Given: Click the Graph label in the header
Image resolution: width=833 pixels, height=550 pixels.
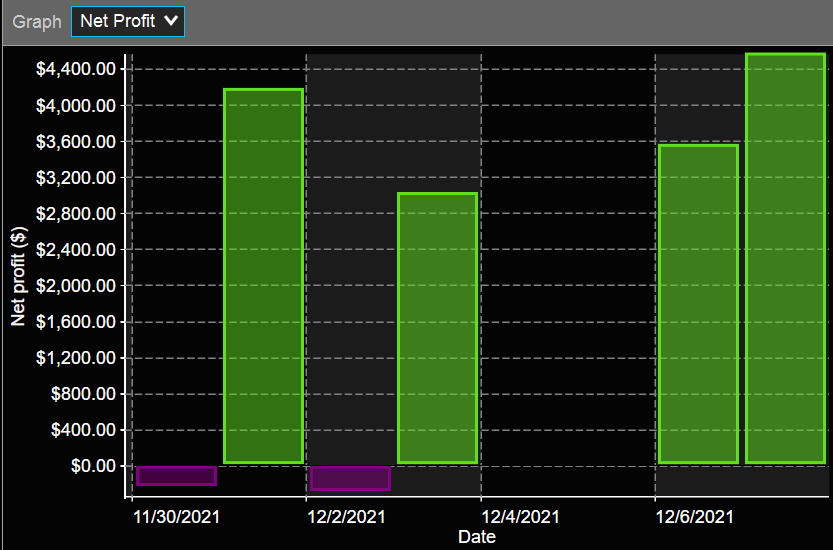Looking at the screenshot, I should point(37,21).
